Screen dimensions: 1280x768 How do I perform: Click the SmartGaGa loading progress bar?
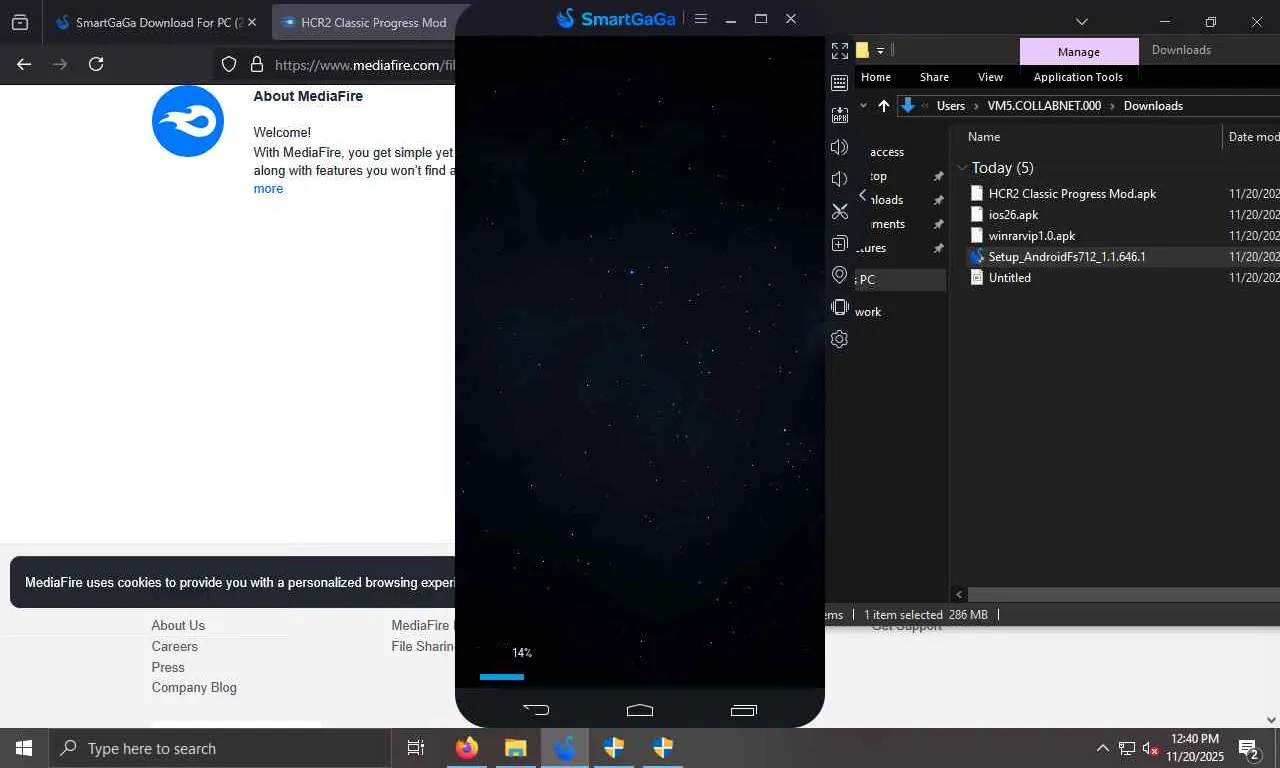pos(502,677)
